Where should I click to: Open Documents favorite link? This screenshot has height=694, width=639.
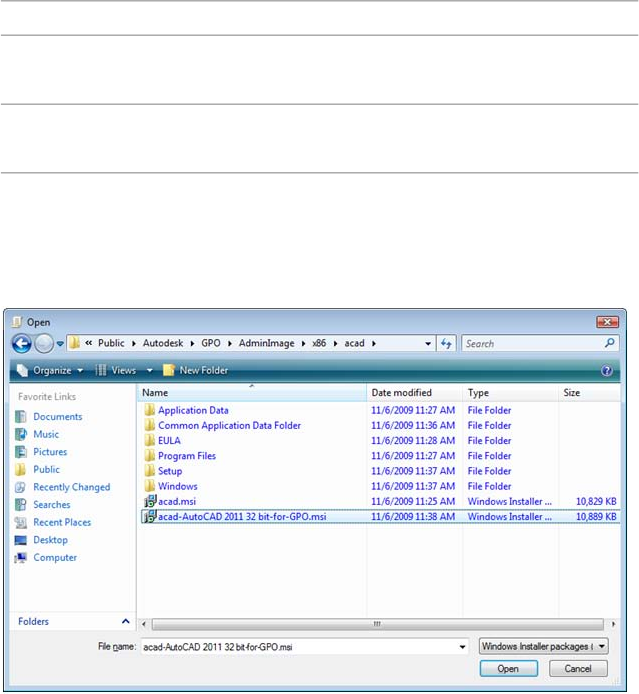point(58,416)
